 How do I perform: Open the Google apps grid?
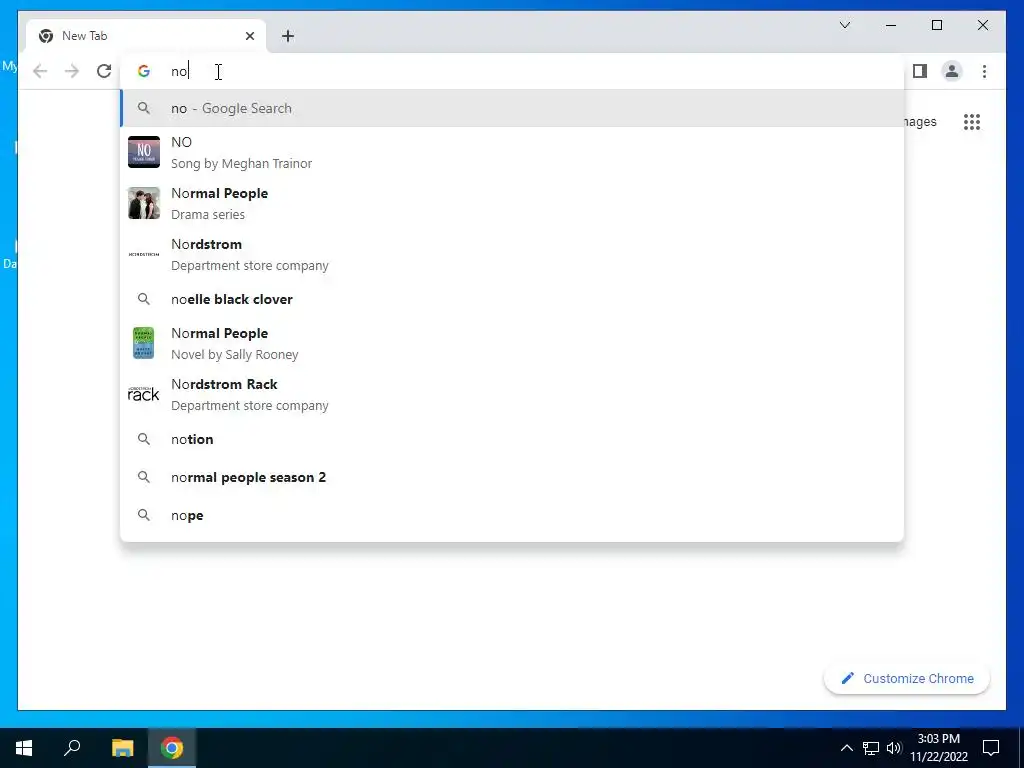tap(972, 122)
